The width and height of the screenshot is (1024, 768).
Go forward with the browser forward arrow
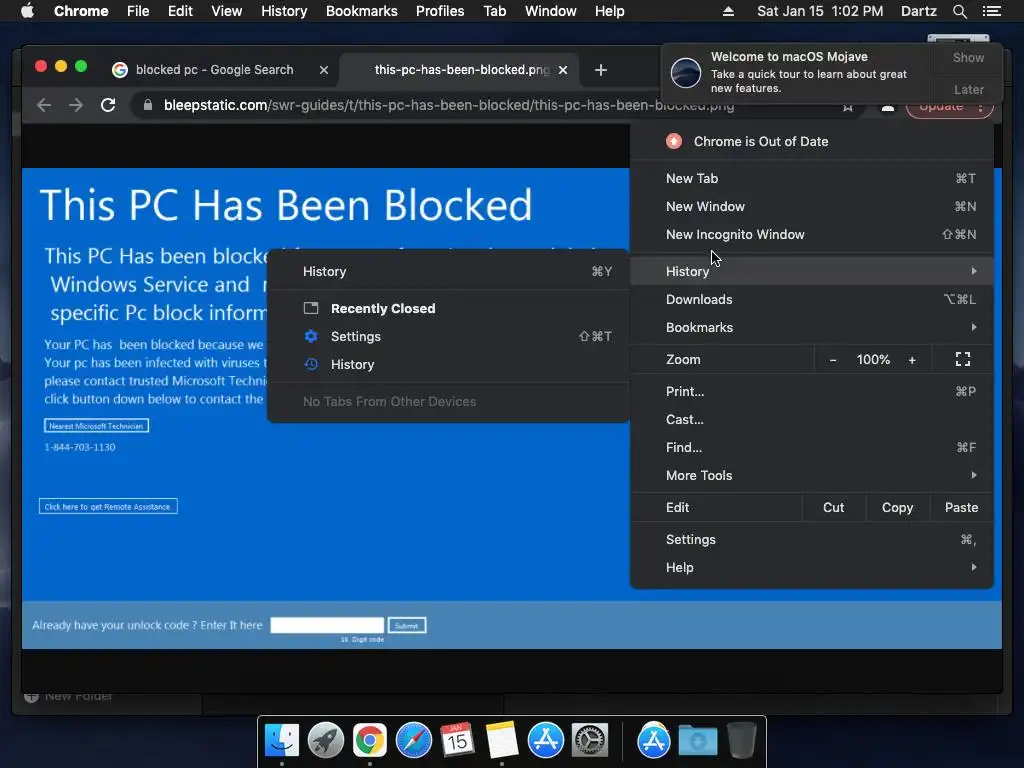click(x=76, y=105)
